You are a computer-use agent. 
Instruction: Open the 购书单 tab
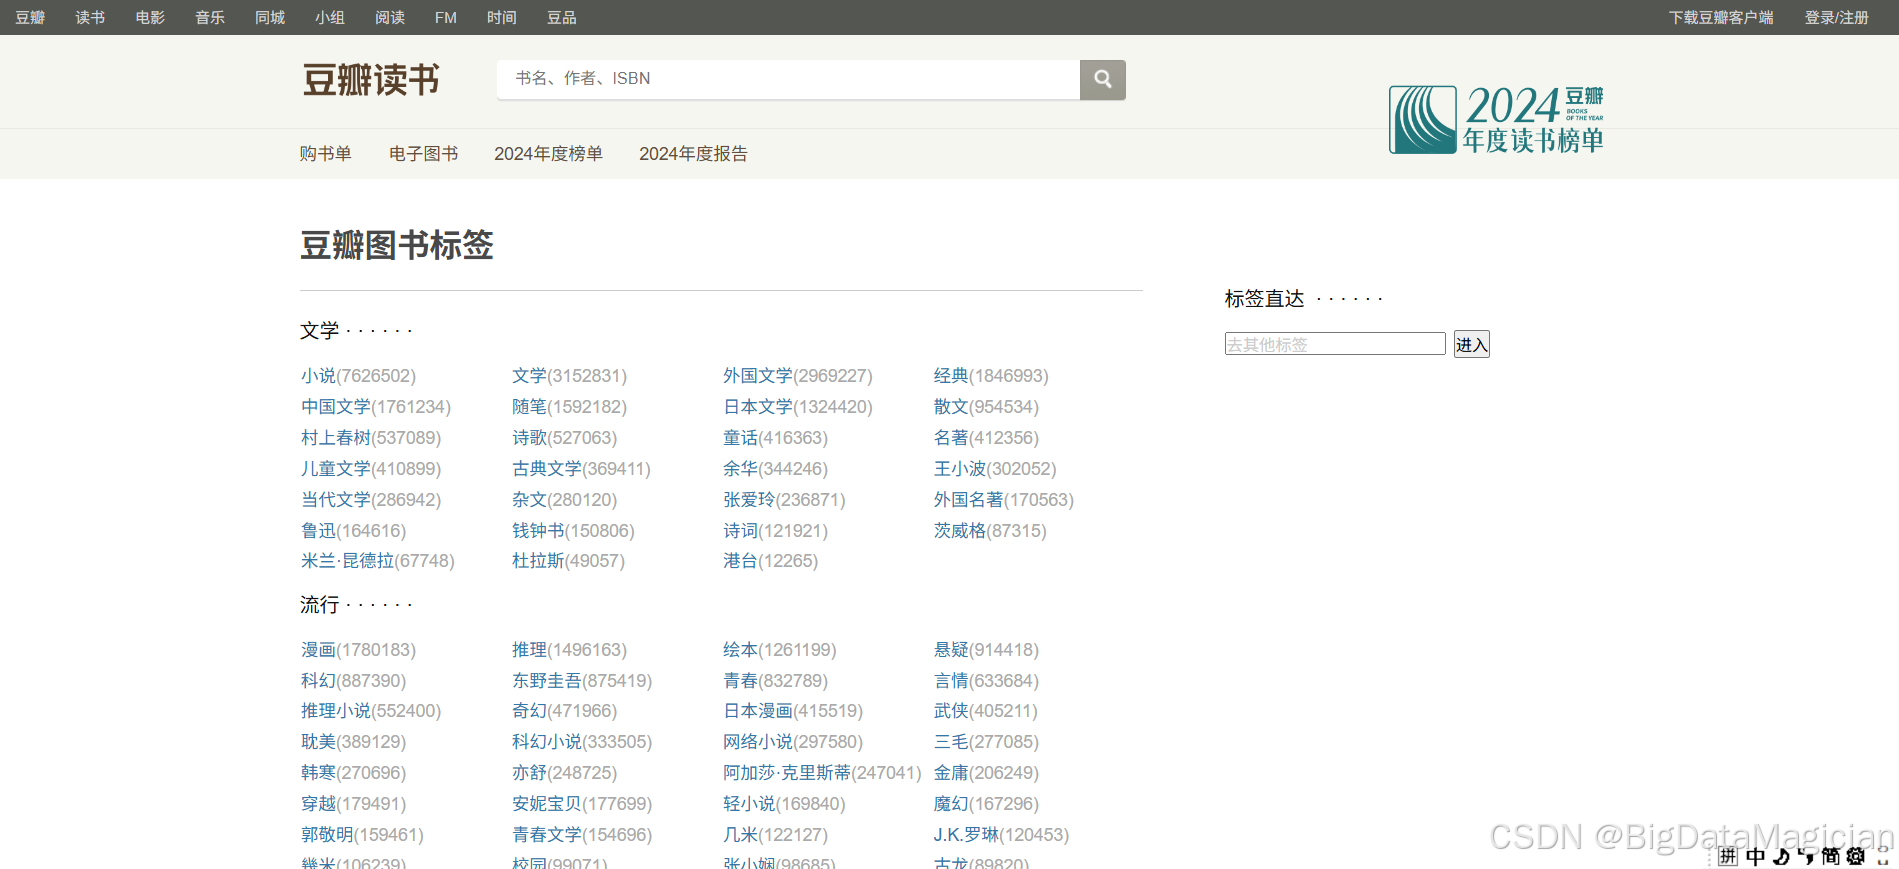click(326, 153)
